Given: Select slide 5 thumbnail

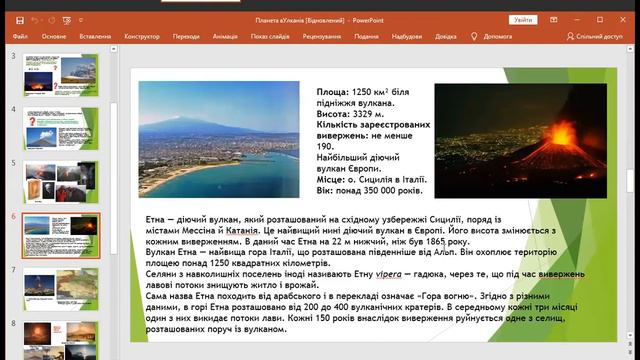Looking at the screenshot, I should 60,182.
